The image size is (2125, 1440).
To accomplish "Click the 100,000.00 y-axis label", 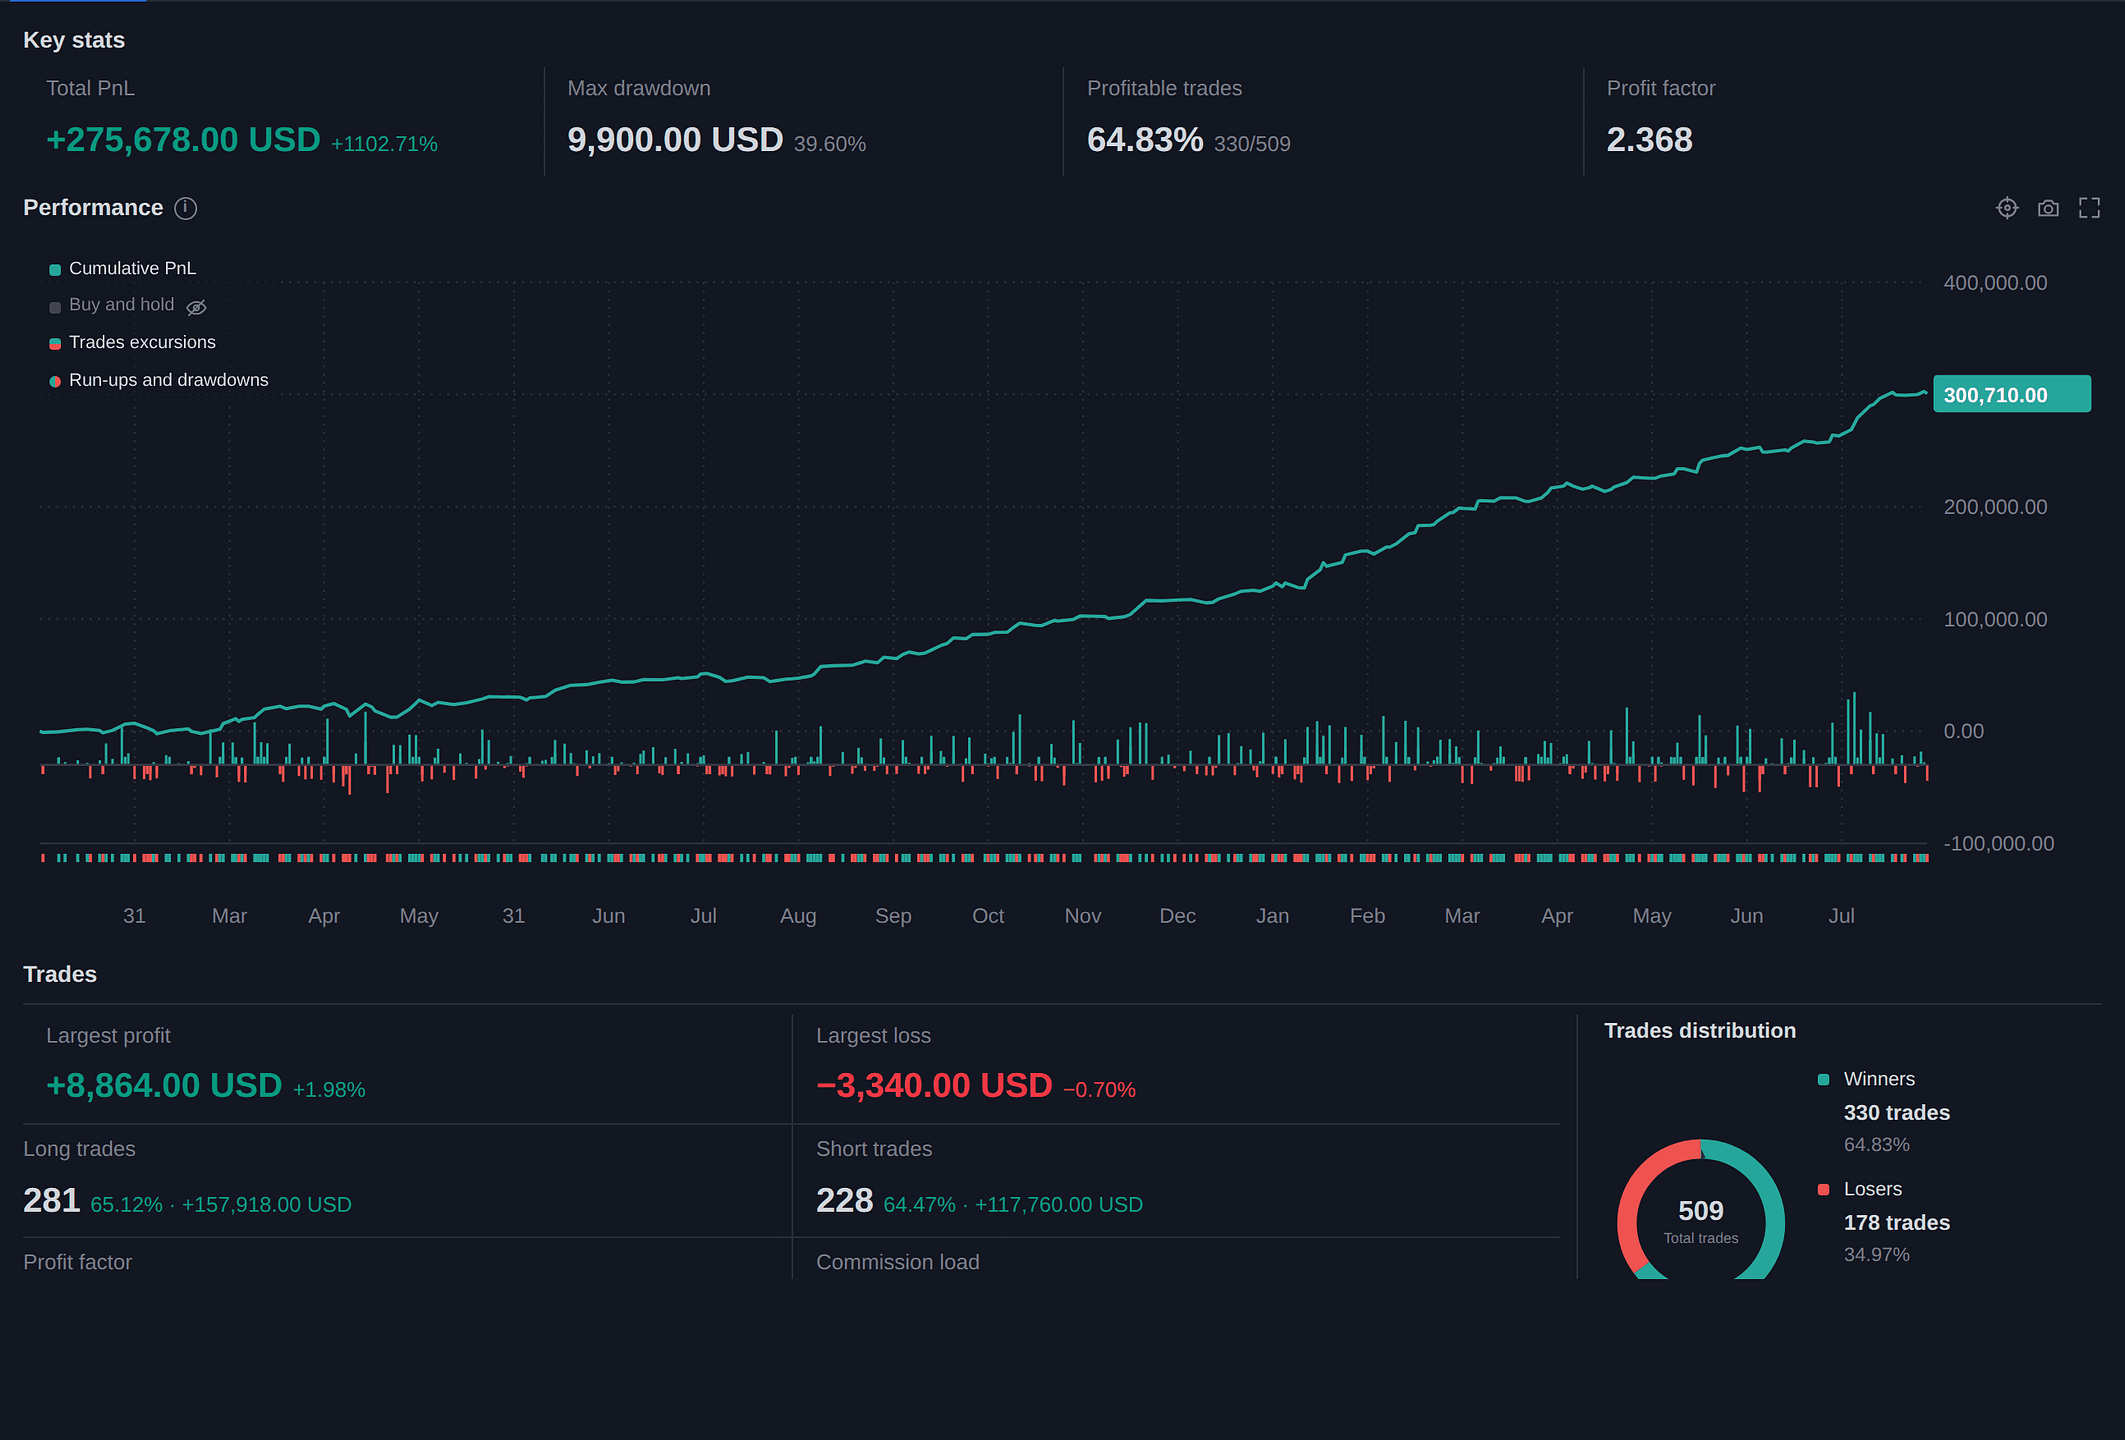I will point(1995,620).
